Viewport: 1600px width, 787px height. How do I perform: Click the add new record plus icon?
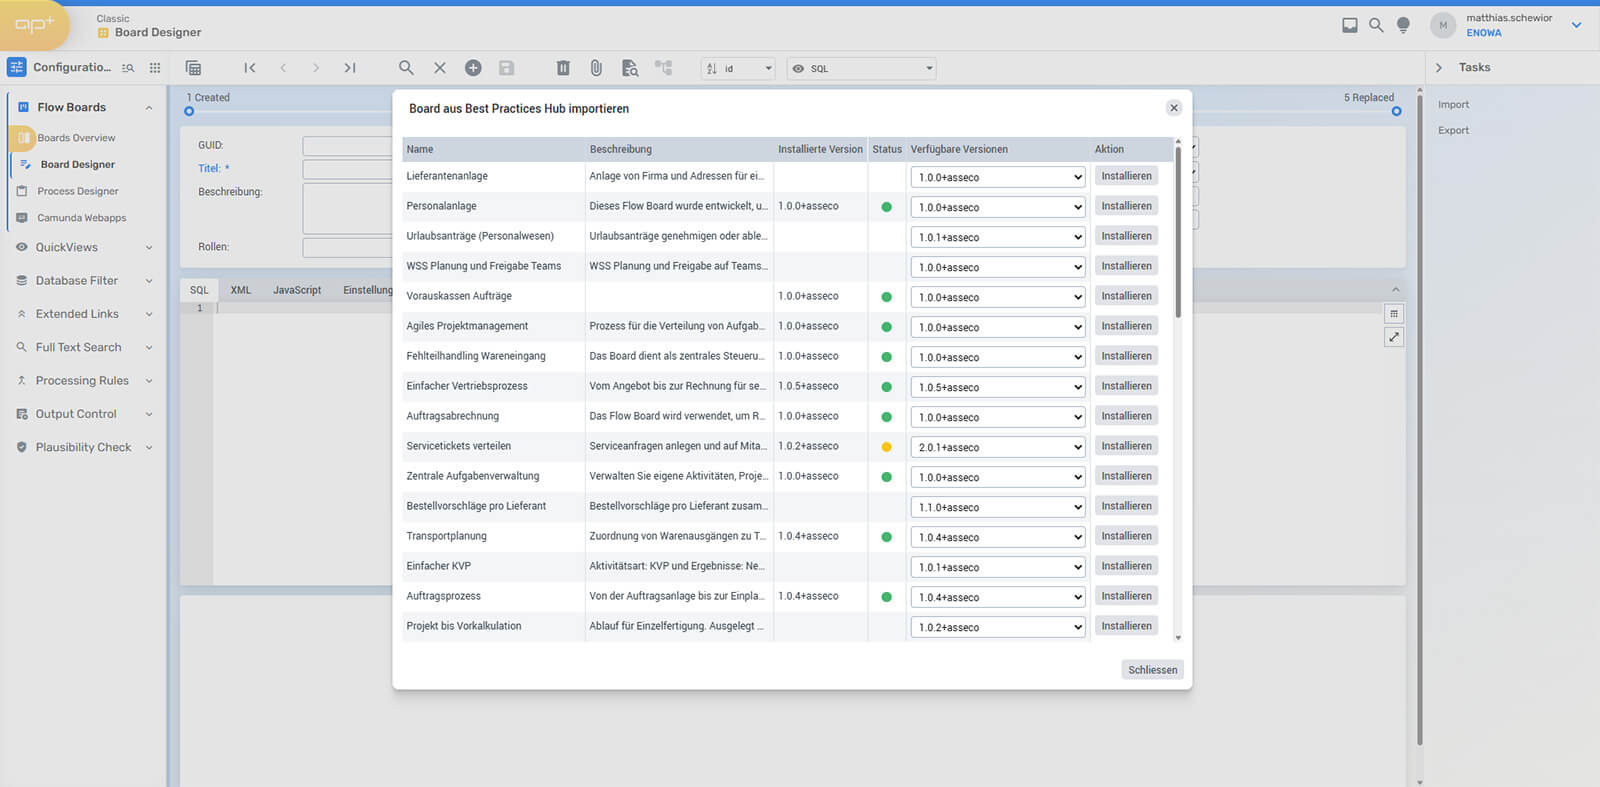(x=473, y=68)
